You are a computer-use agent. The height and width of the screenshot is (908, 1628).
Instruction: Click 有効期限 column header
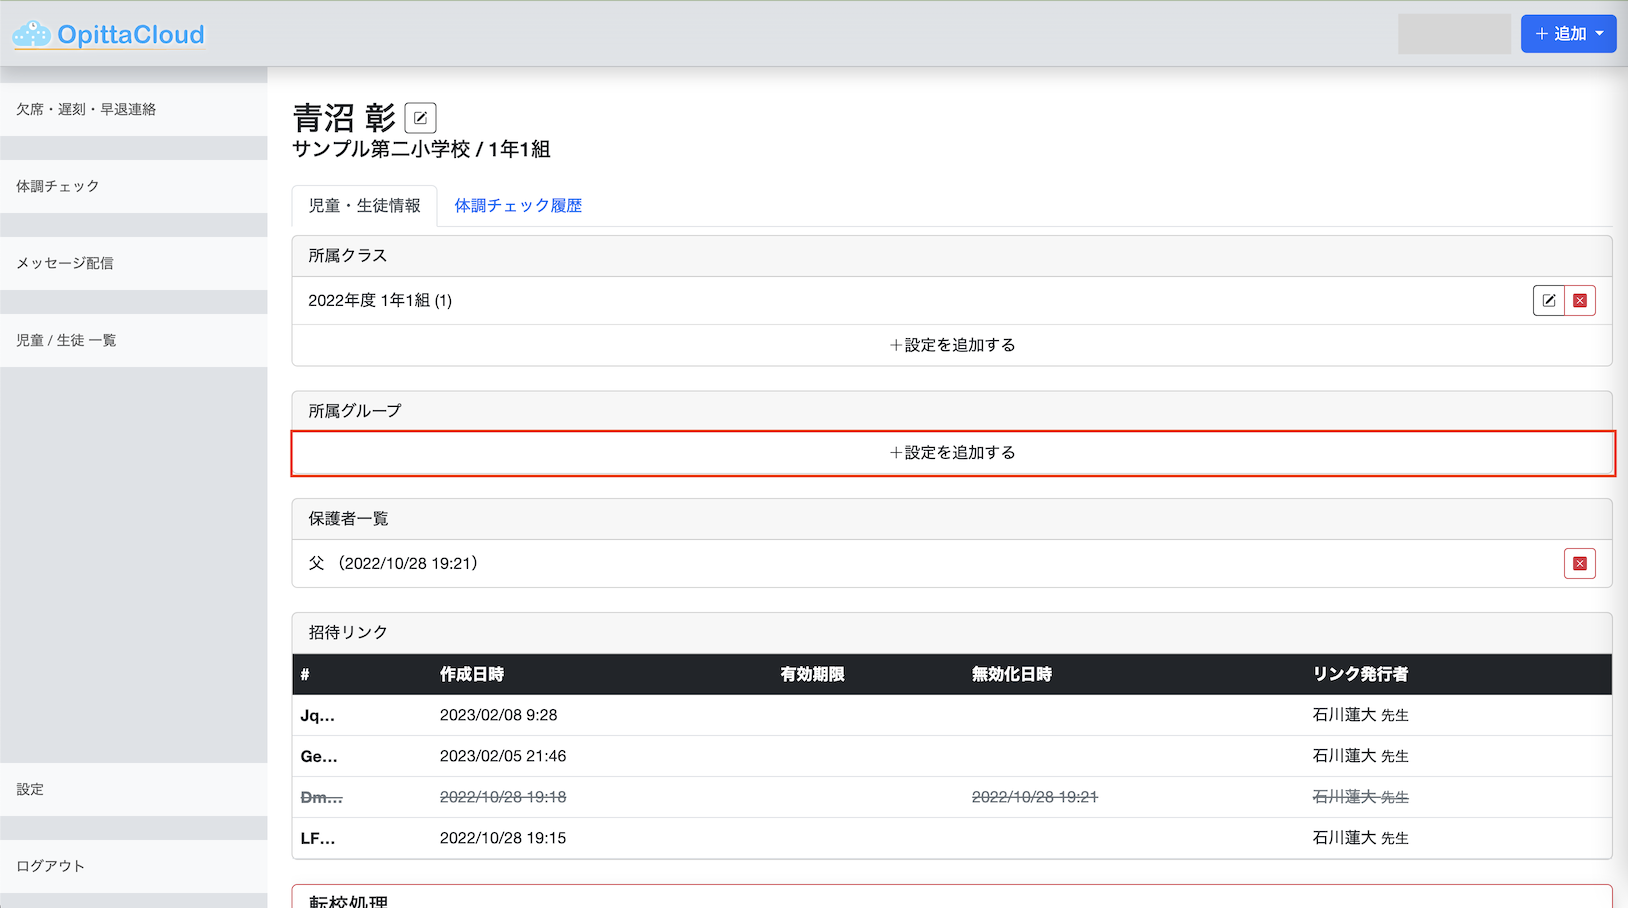[813, 674]
